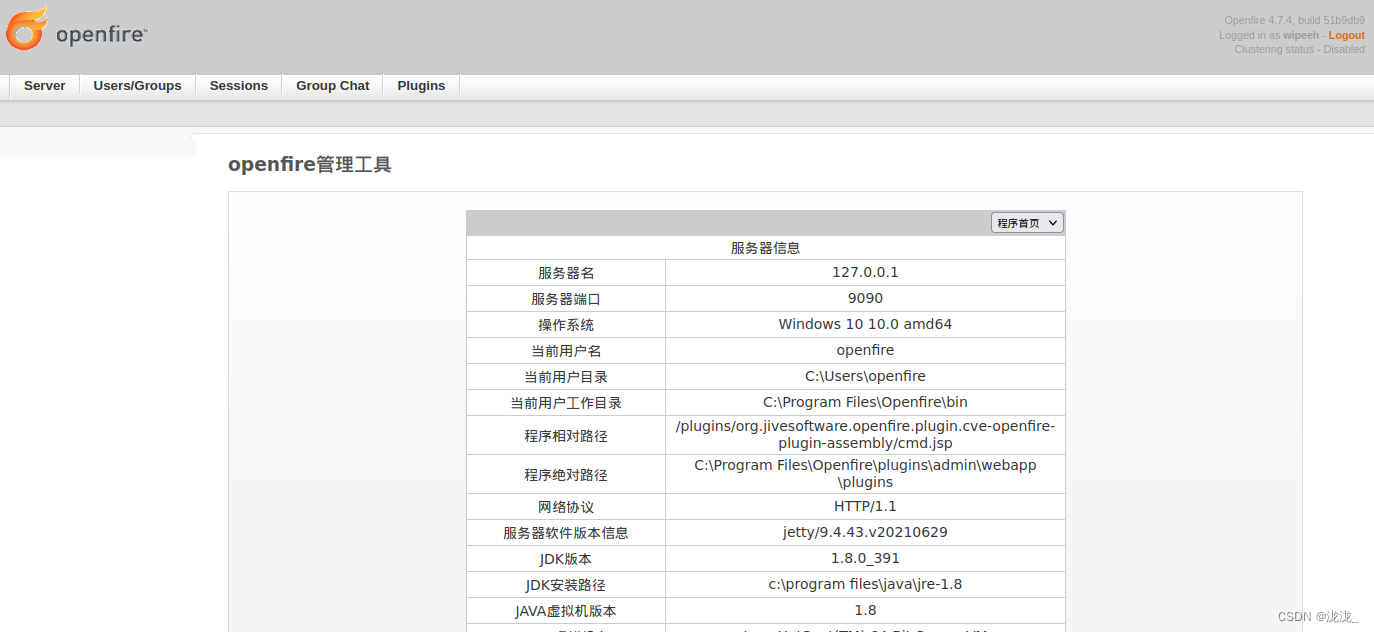Screen dimensions: 1374x632
Task: Click the 服务器端口 label
Action: [x=566, y=299]
